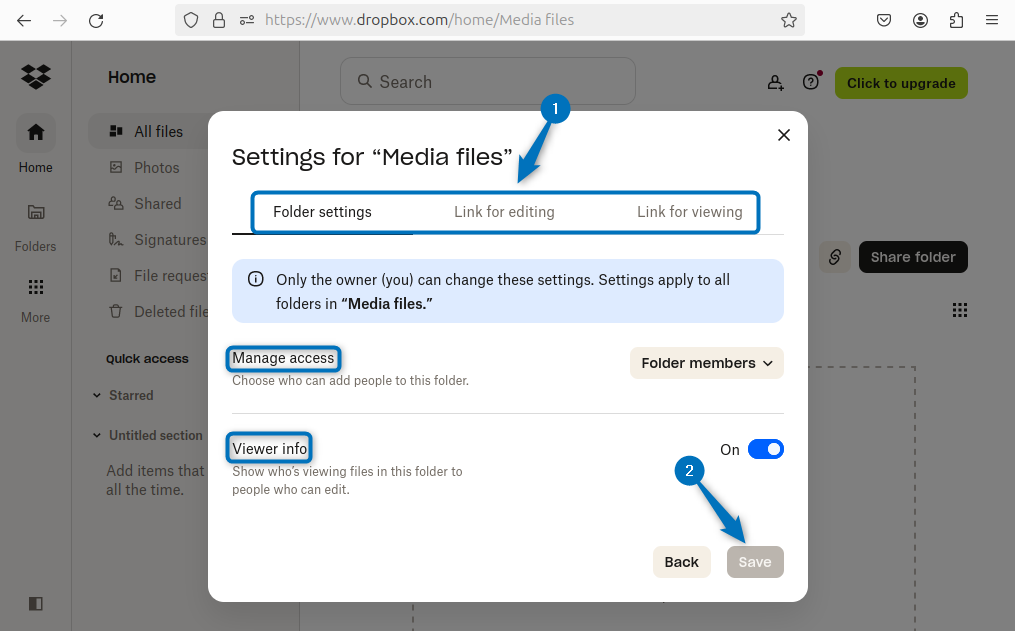Collapse the Starred section
The image size is (1015, 631).
pos(97,395)
